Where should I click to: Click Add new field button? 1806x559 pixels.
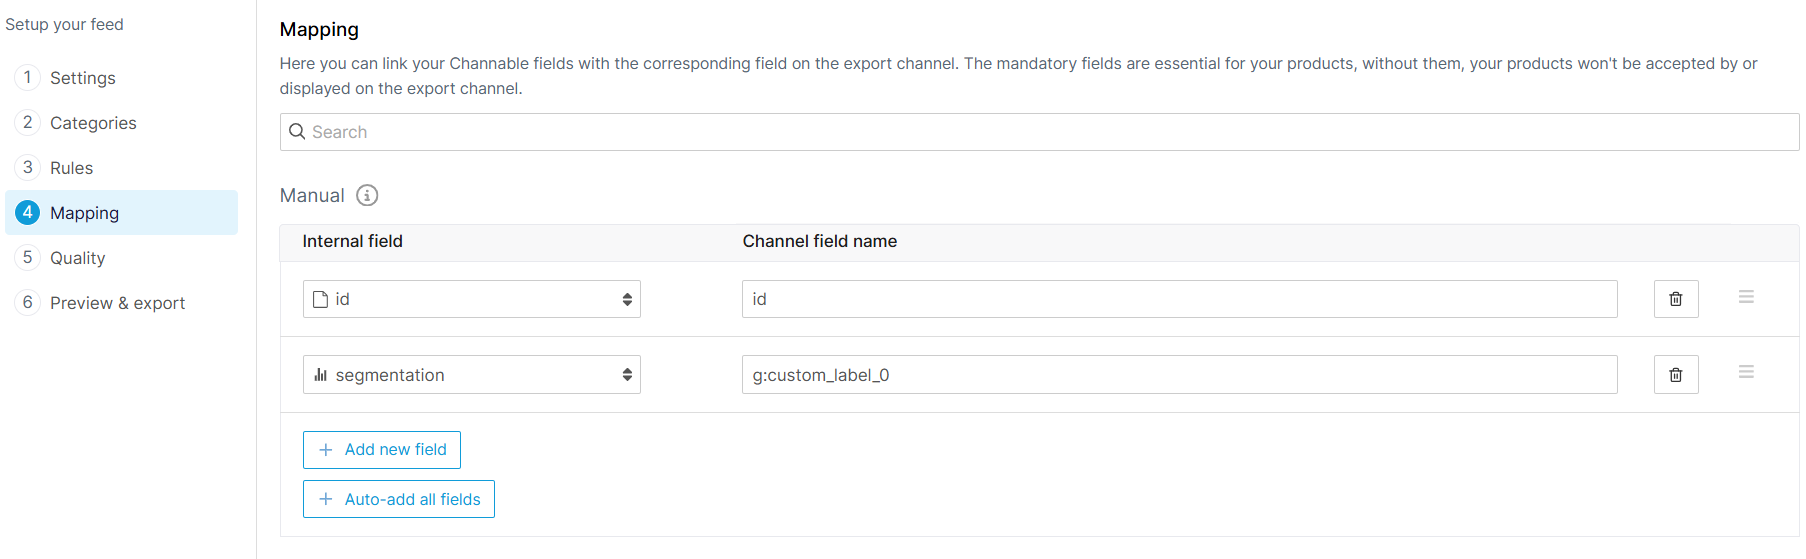tap(381, 450)
